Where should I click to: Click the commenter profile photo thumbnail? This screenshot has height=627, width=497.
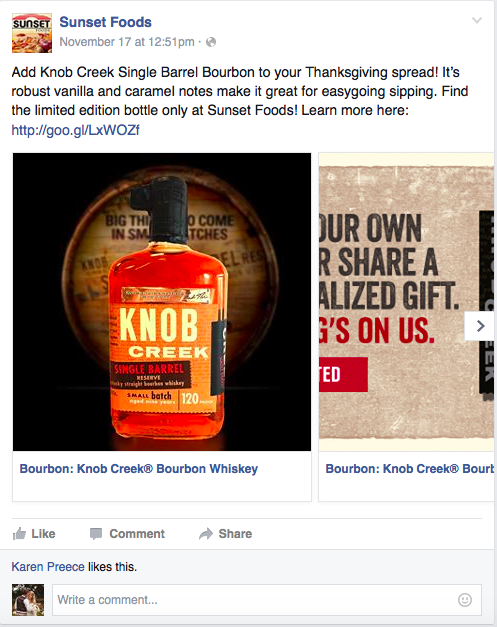28,600
